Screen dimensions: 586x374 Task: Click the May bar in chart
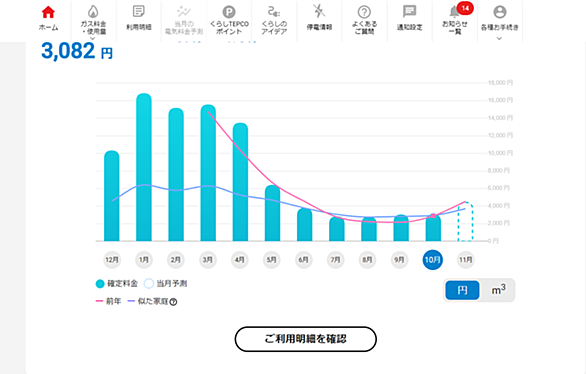tap(272, 213)
